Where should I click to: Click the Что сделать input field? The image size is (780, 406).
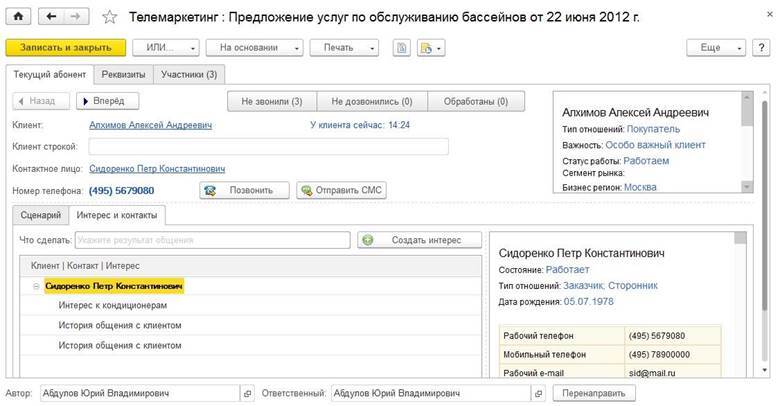pyautogui.click(x=212, y=240)
